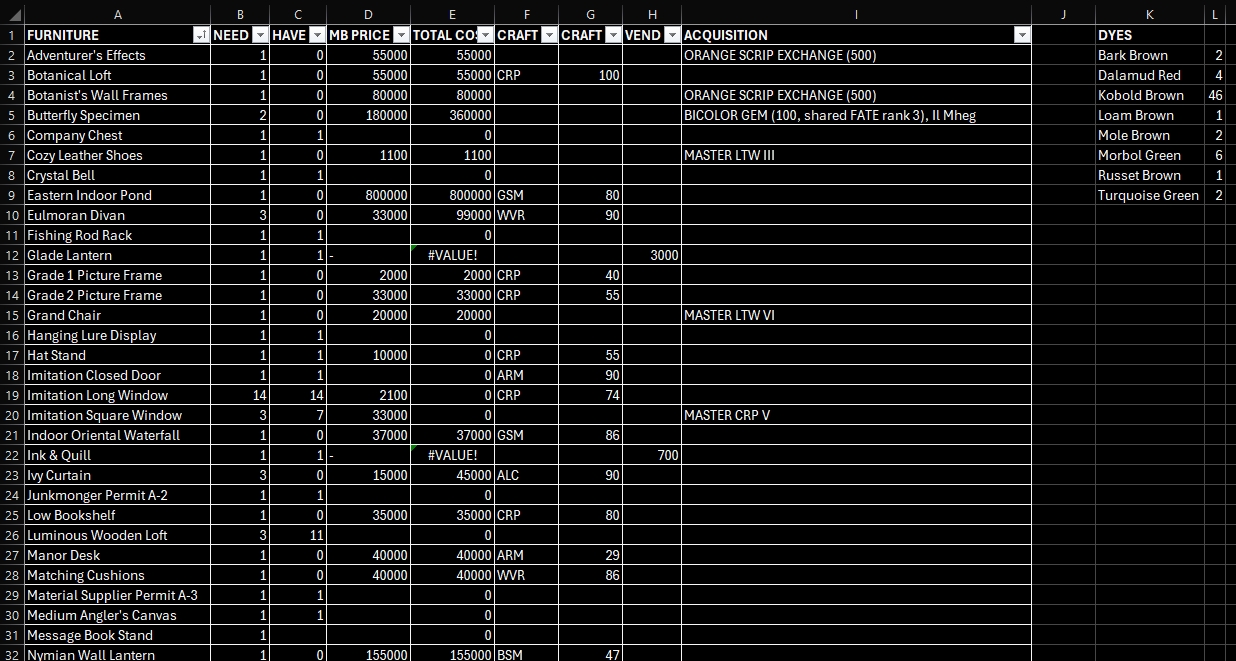Open the CRAFT filter dropdown in column G
Image resolution: width=1236 pixels, height=661 pixels.
[613, 35]
